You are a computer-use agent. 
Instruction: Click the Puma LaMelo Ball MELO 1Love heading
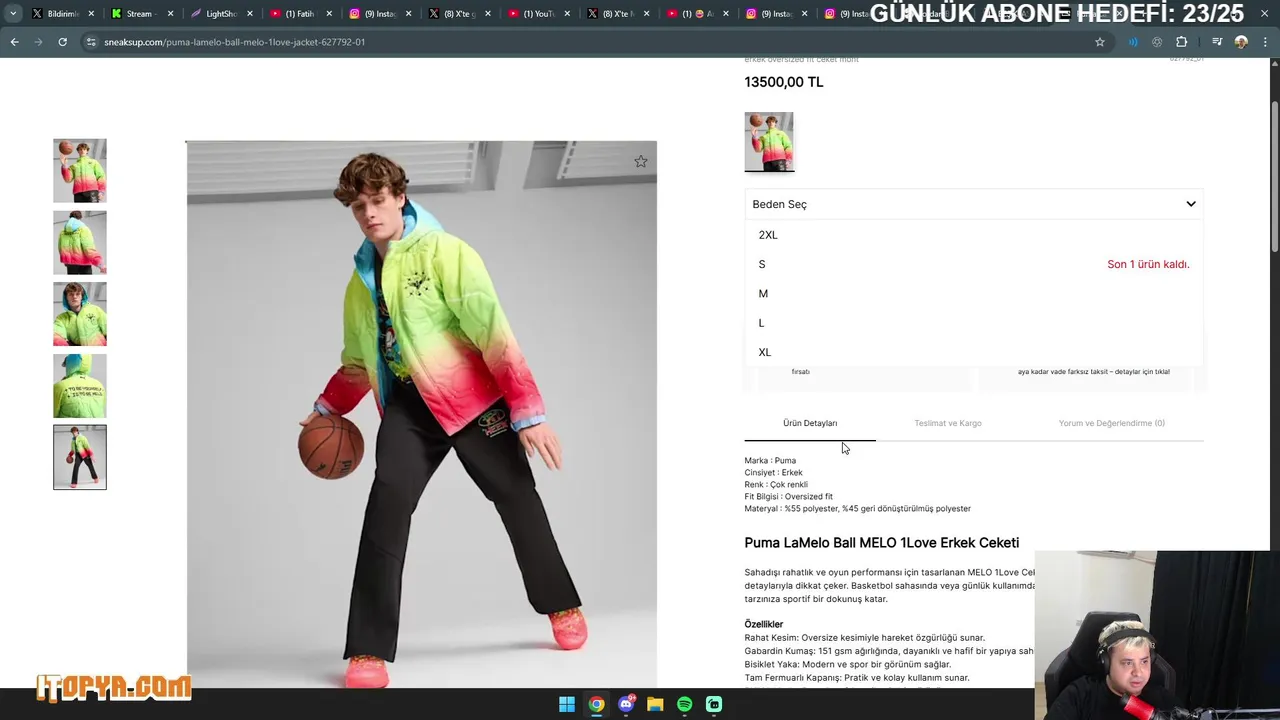pyautogui.click(x=881, y=543)
